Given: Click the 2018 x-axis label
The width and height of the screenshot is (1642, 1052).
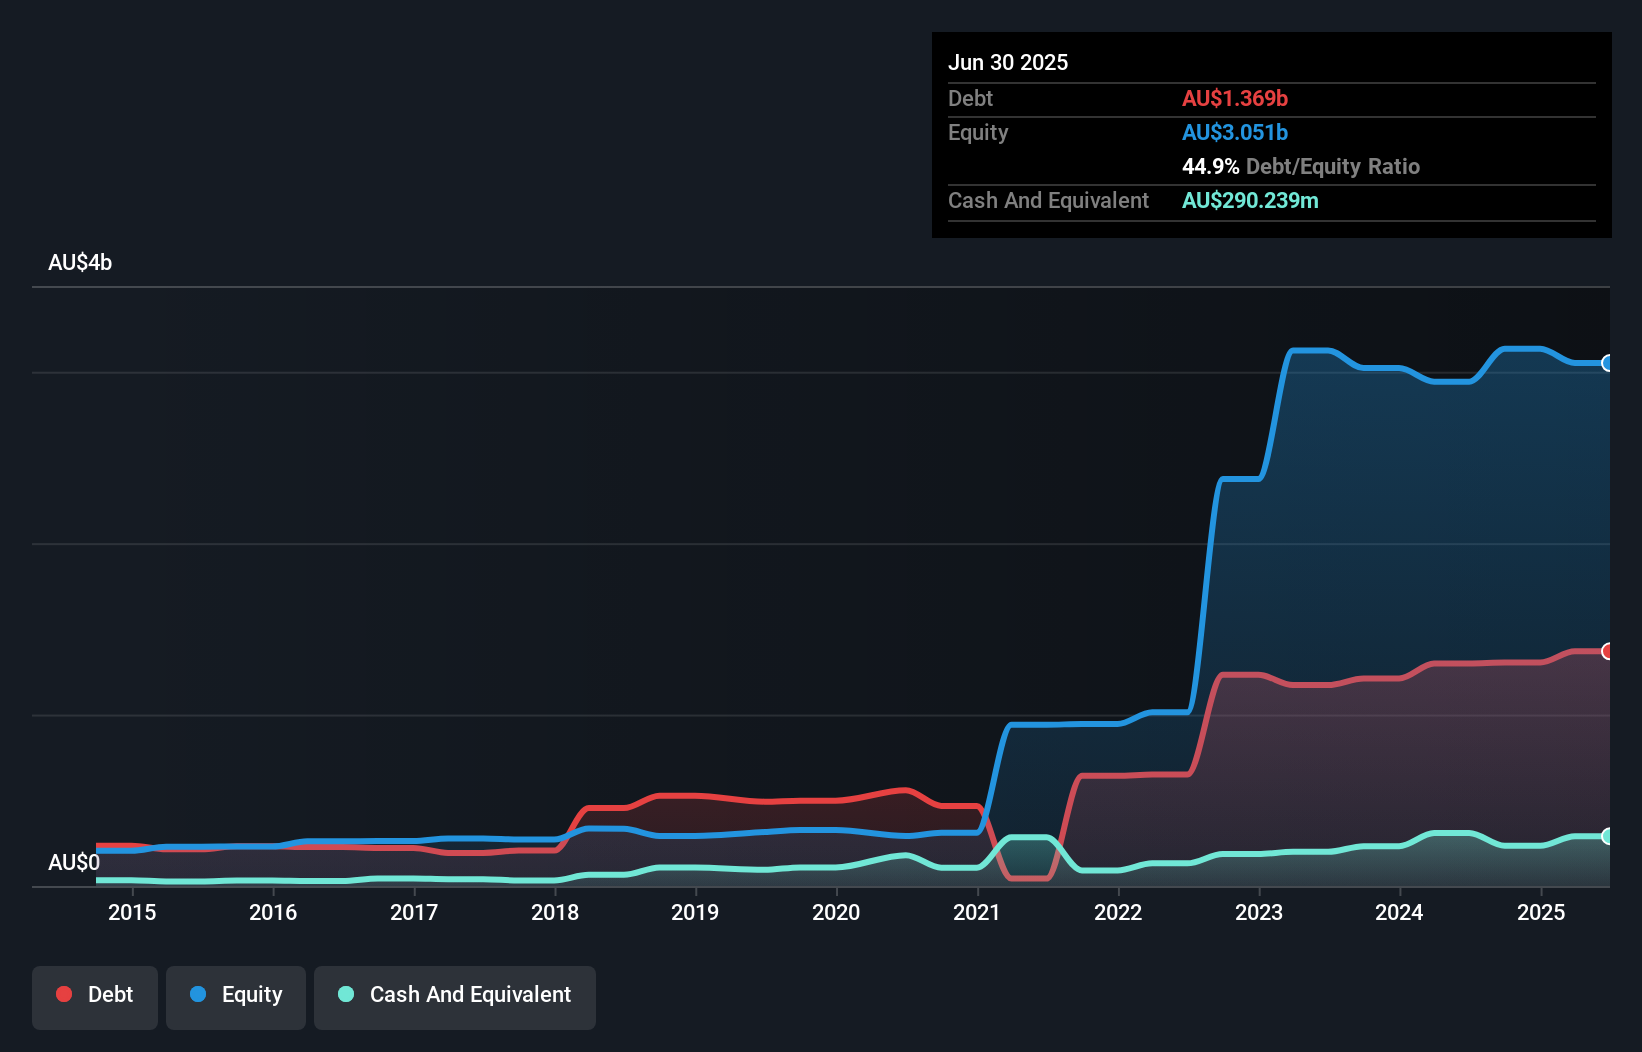Looking at the screenshot, I should click(555, 912).
